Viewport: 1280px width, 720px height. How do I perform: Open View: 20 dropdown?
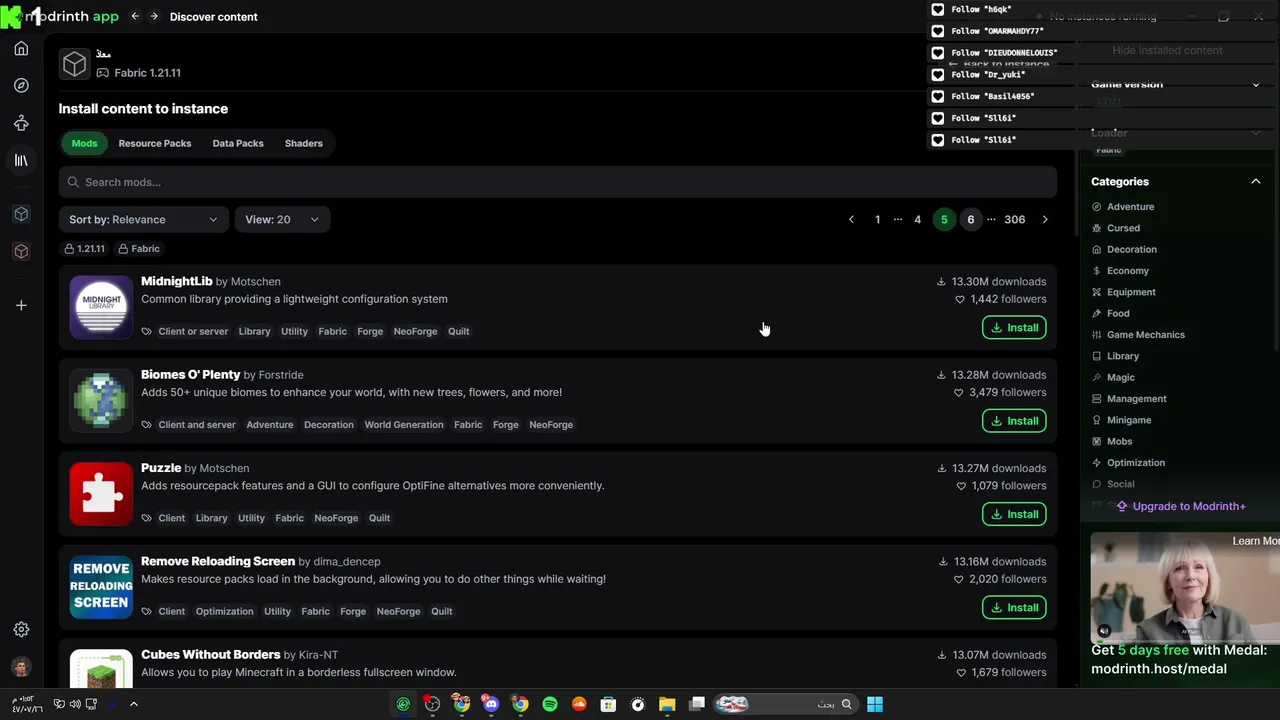click(282, 219)
